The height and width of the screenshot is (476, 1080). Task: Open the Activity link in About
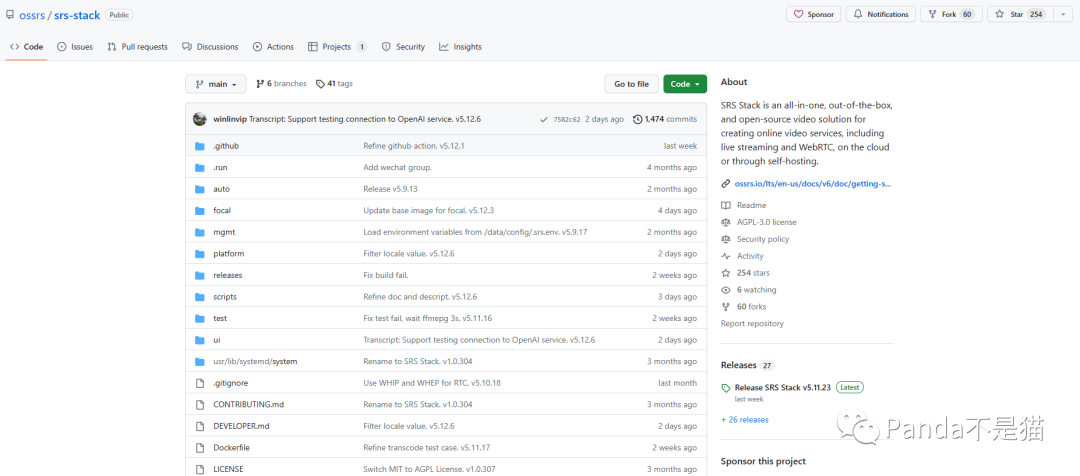tap(750, 256)
